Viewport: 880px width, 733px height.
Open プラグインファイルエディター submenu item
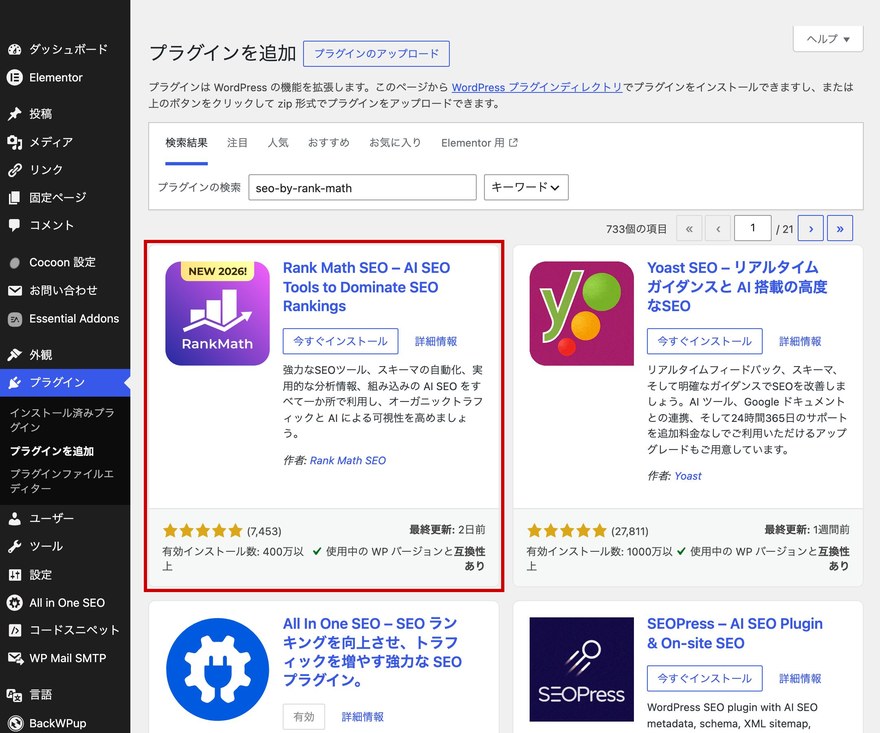tap(62, 481)
